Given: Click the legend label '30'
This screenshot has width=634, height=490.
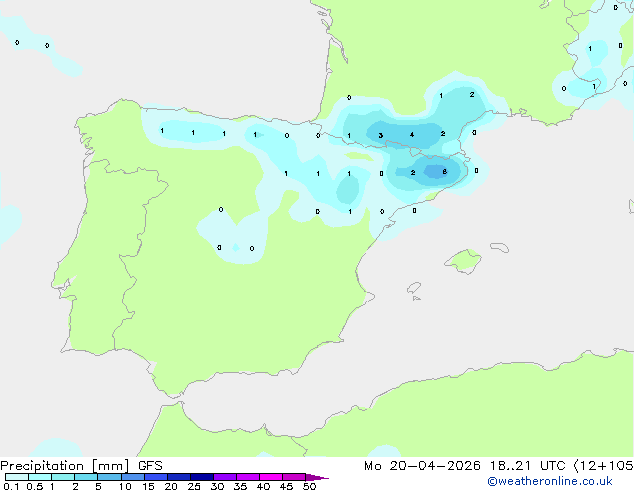Looking at the screenshot, I should click(217, 486).
